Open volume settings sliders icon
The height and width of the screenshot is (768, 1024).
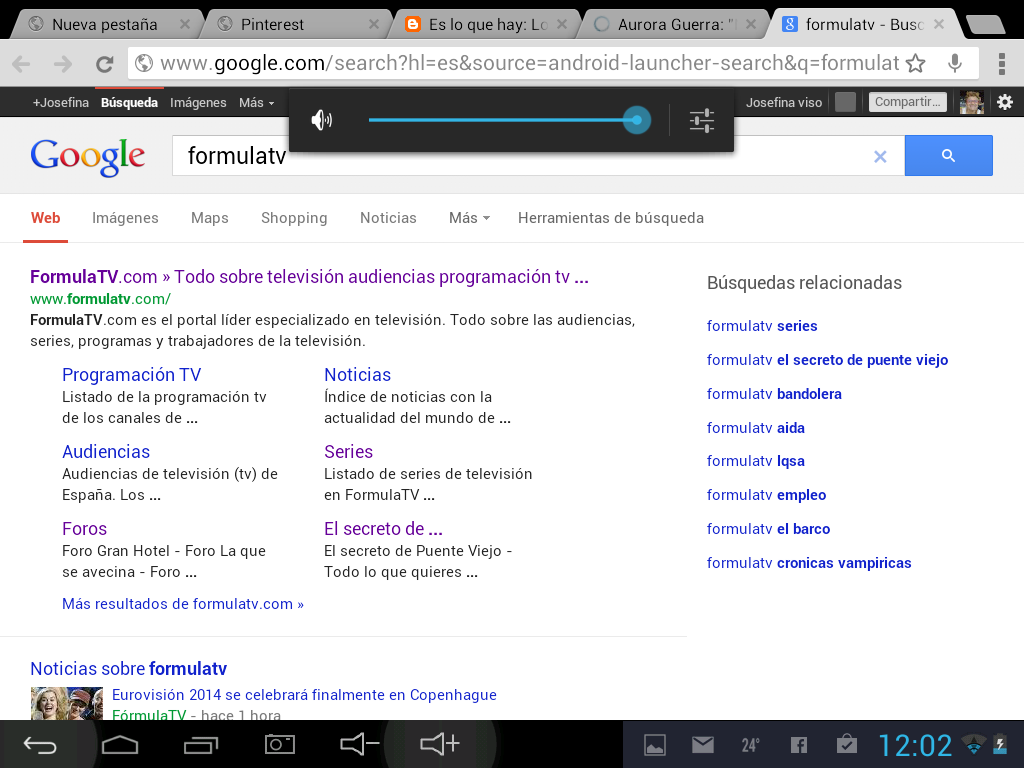click(x=702, y=120)
